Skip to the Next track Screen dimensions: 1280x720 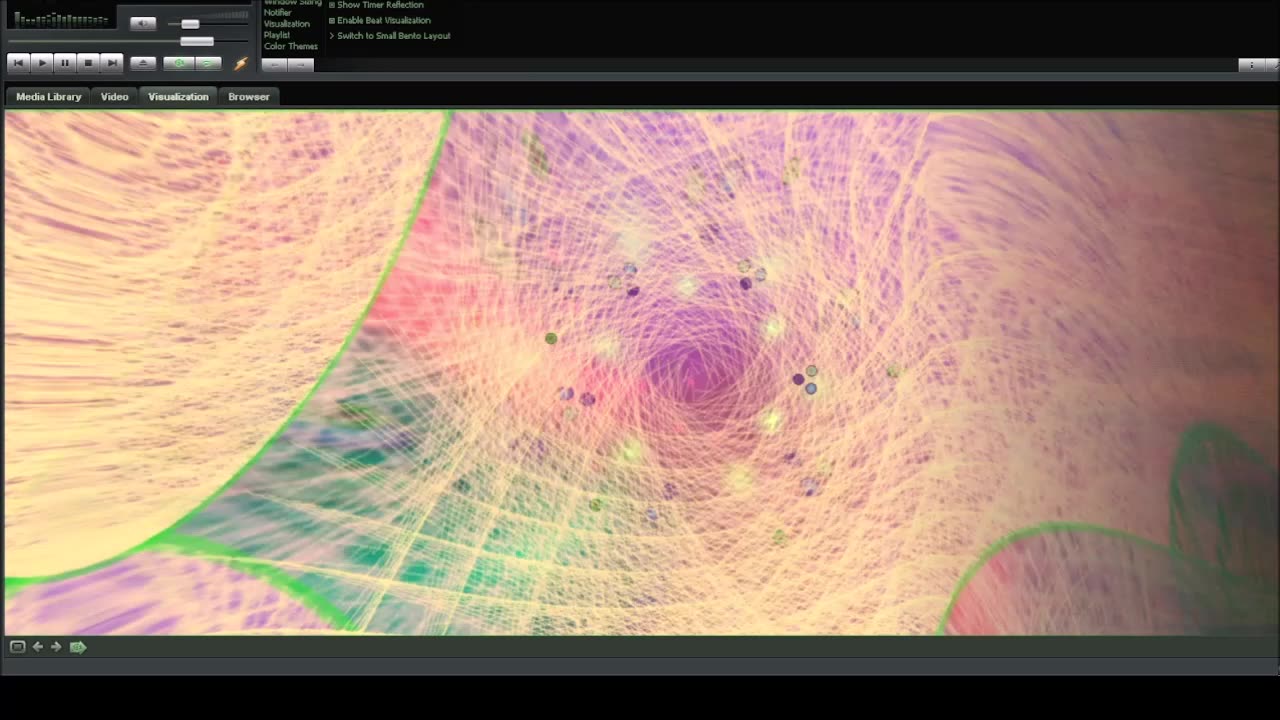tap(112, 63)
